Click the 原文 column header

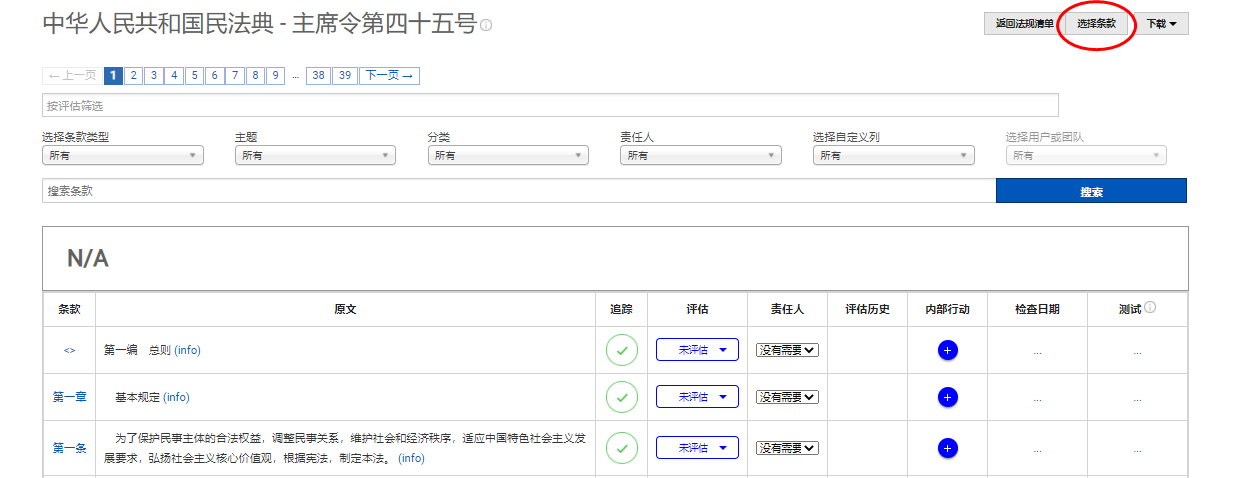[x=345, y=309]
